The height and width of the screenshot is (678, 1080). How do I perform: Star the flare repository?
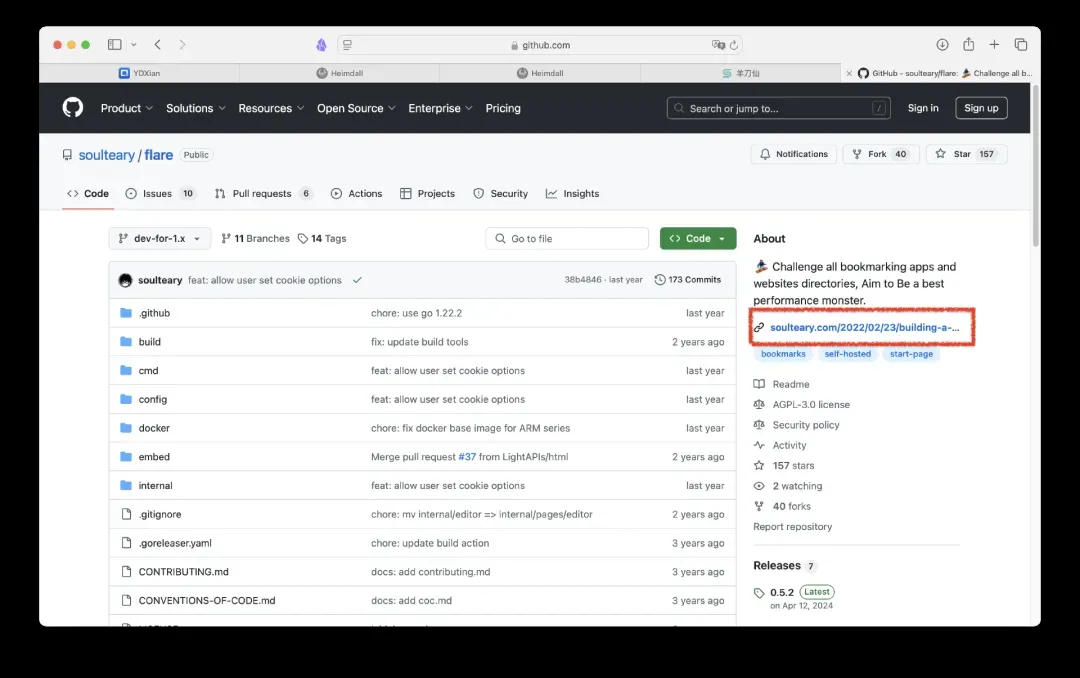(x=953, y=154)
